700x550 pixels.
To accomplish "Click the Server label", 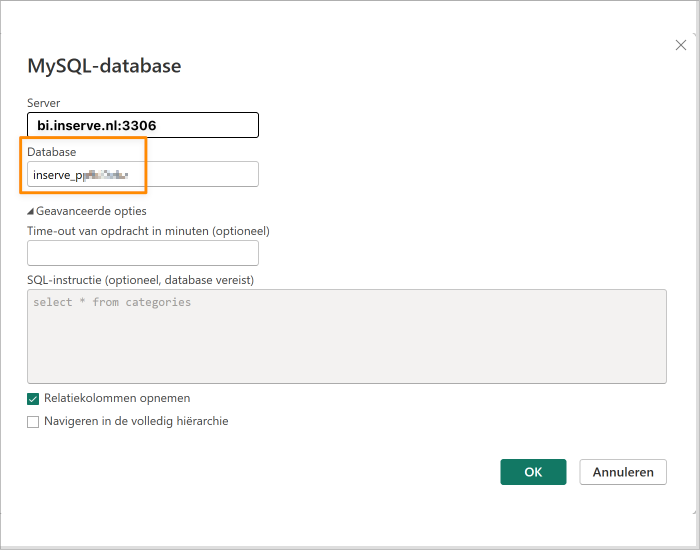I will [43, 103].
